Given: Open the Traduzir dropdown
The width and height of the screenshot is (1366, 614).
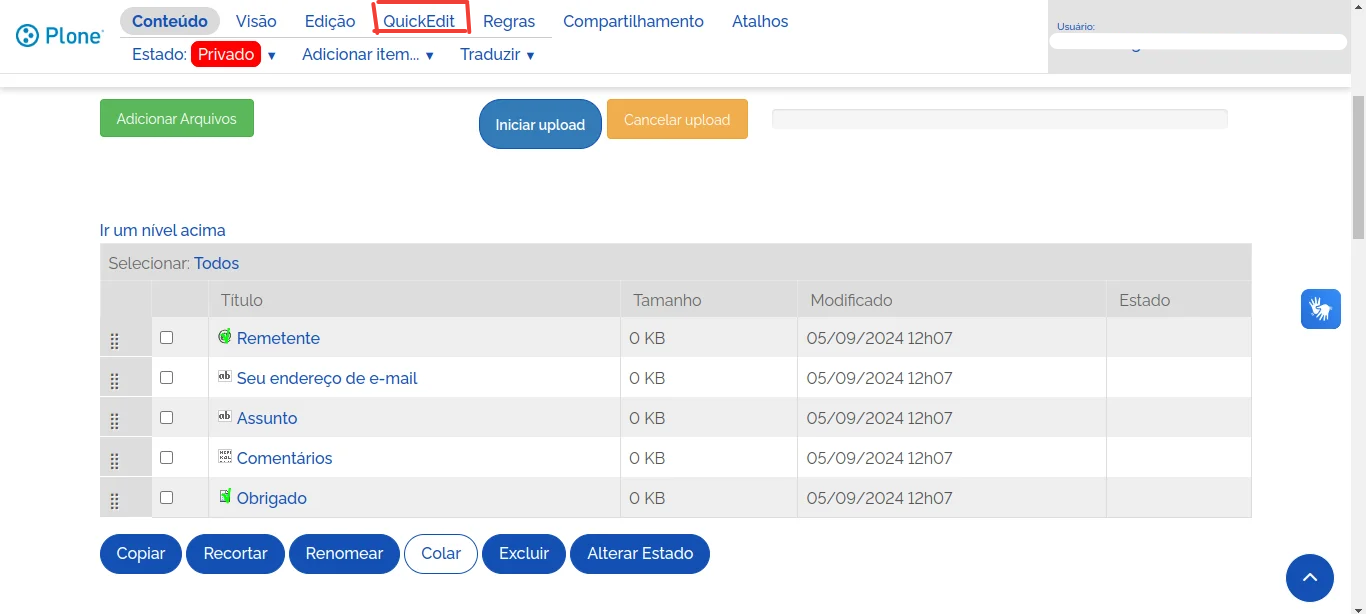Looking at the screenshot, I should (x=497, y=54).
